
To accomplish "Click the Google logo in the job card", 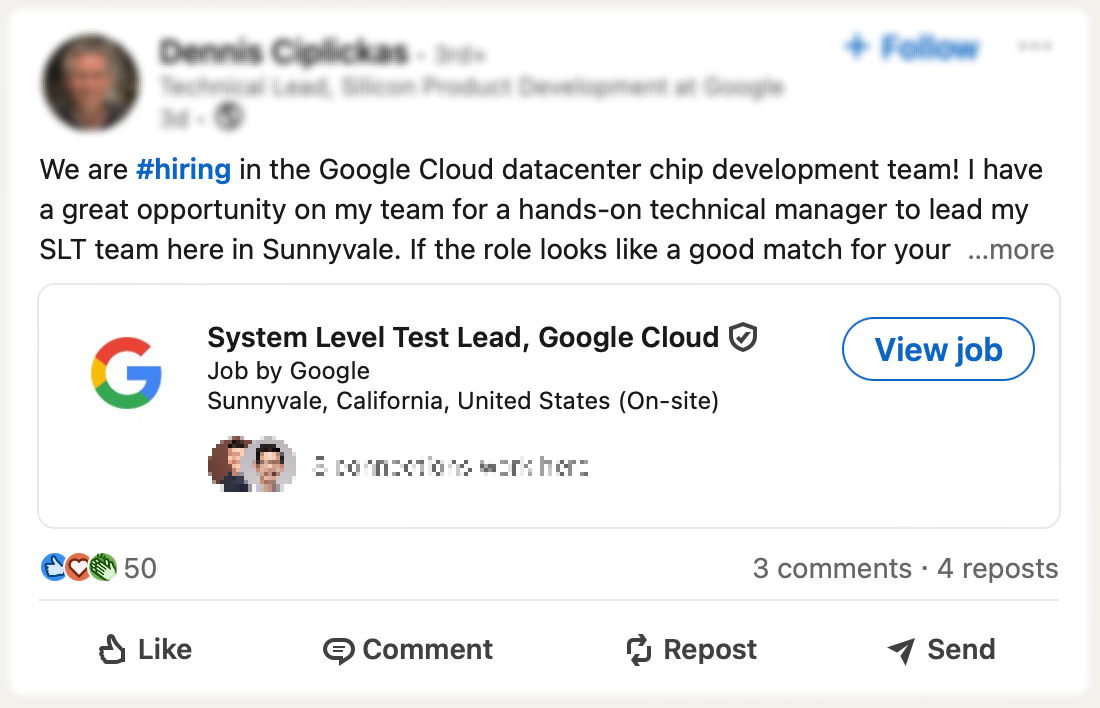I will pyautogui.click(x=127, y=373).
